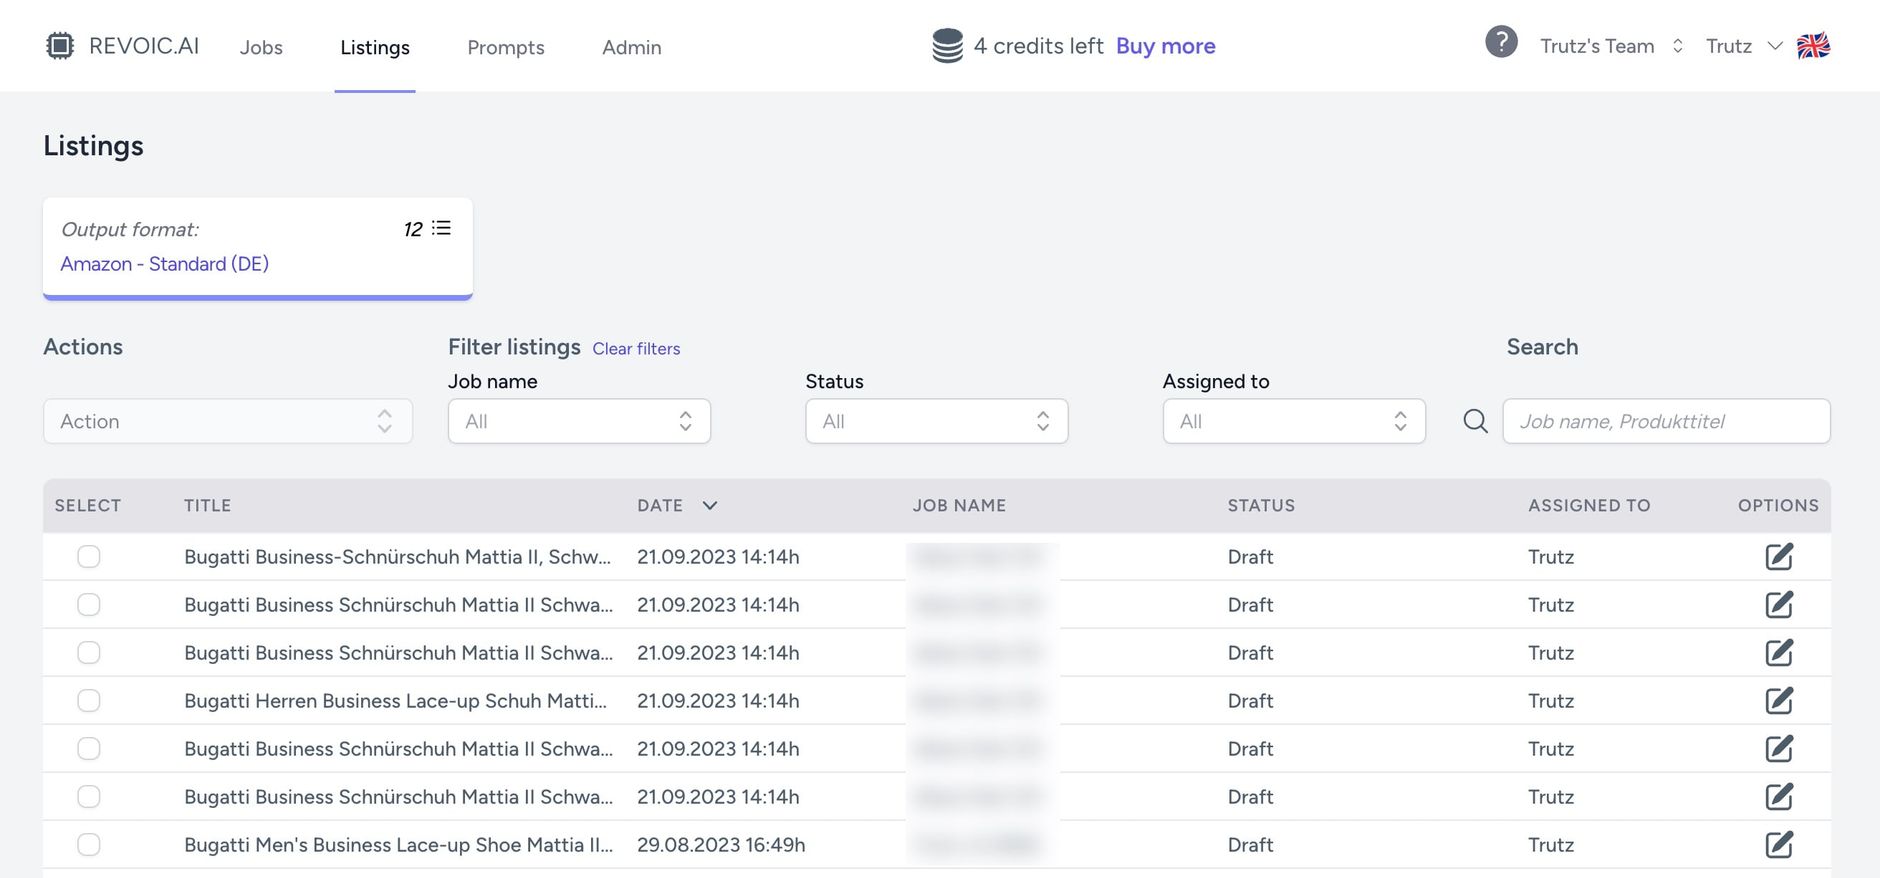Click edit icon in the second listing row

click(1779, 604)
